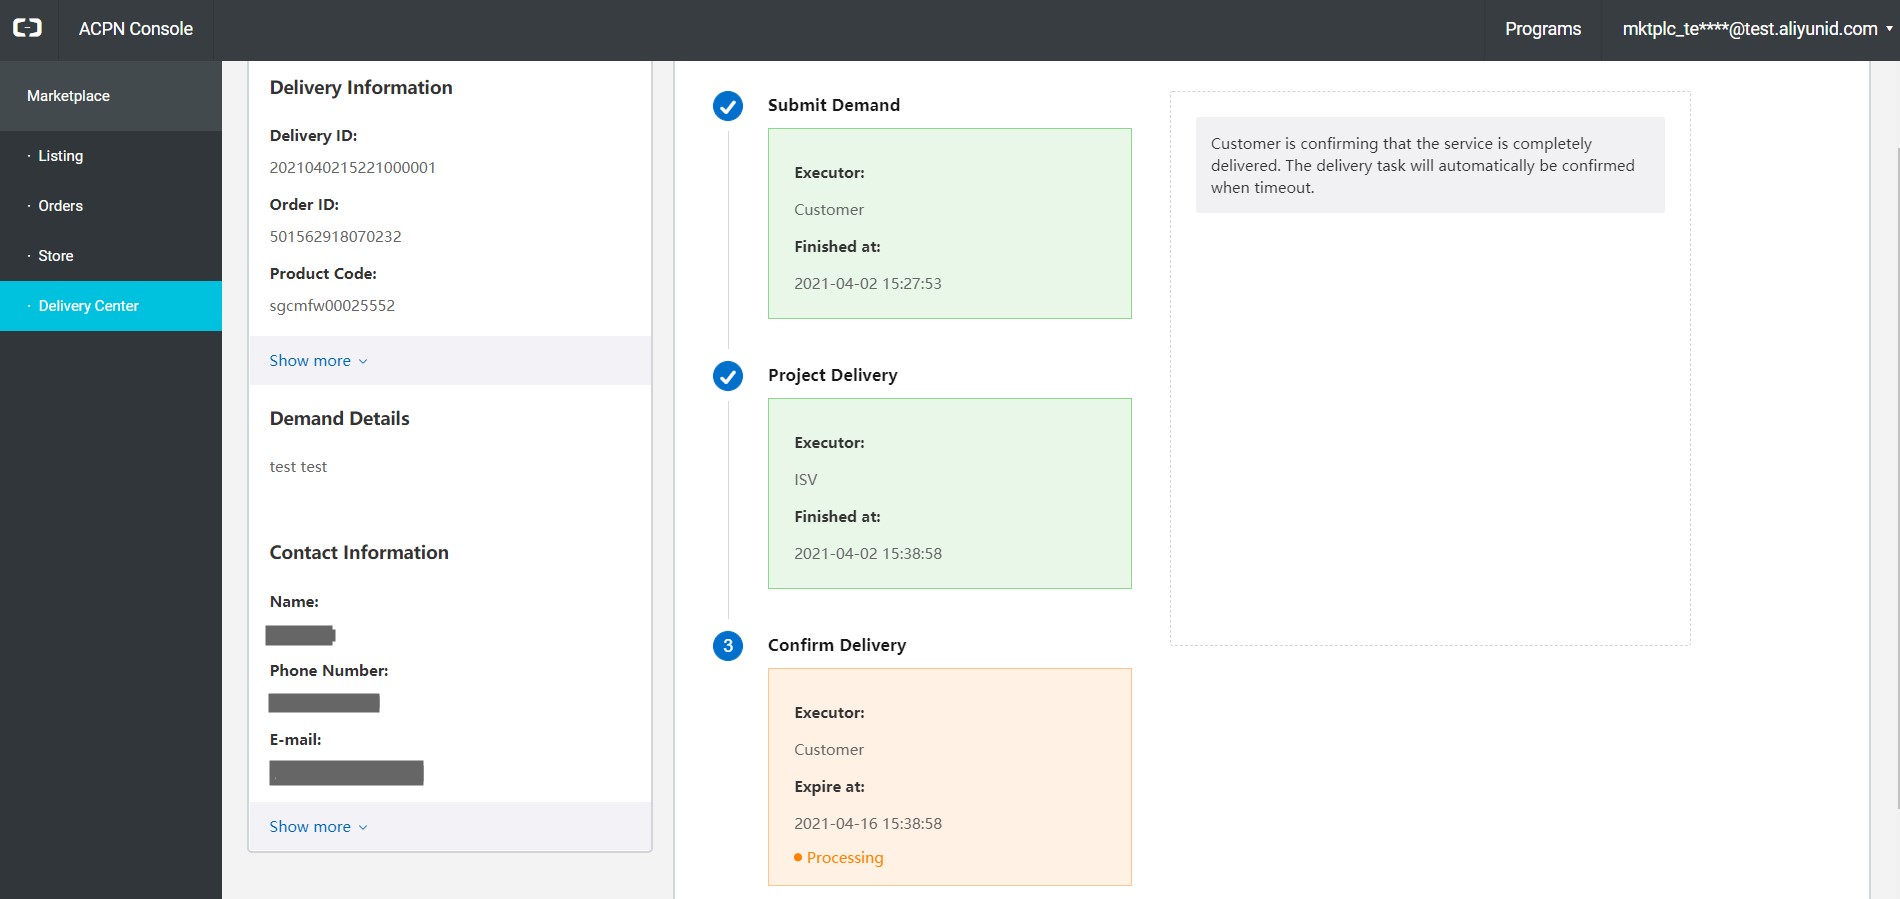This screenshot has height=899, width=1900.
Task: Click the orange Processing status dot
Action: pos(798,858)
